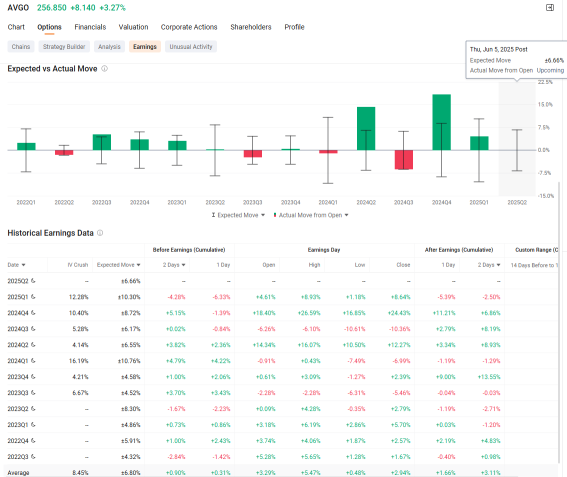The image size is (567, 477).
Task: Open the 2024Q4 row link icon
Action: 33,312
